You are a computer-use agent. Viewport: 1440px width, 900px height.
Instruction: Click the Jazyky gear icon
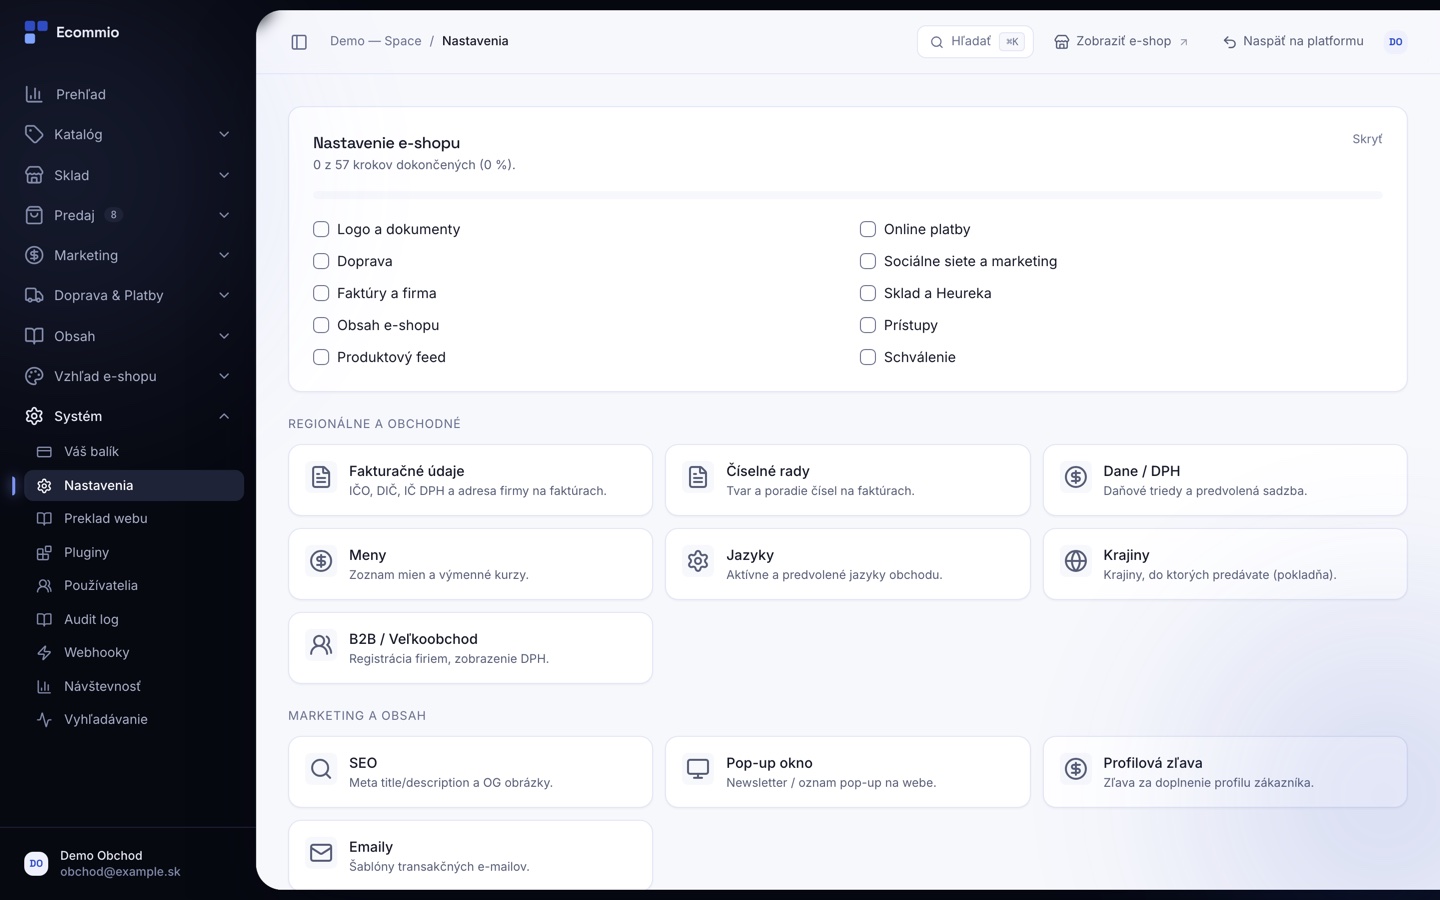click(x=698, y=561)
